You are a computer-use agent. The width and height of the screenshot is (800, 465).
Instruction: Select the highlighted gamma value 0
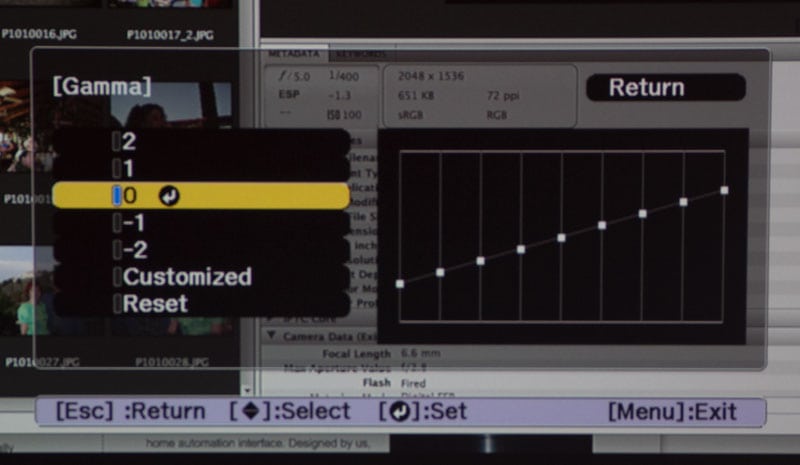[201, 195]
